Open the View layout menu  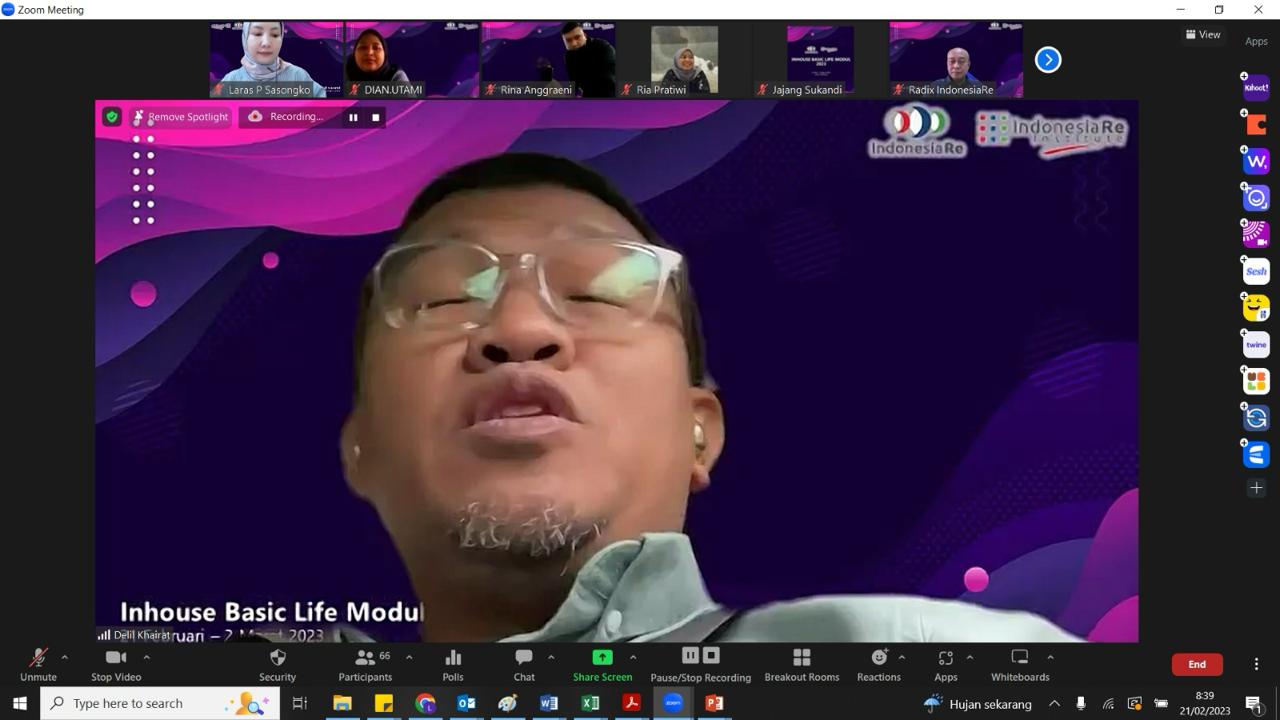pyautogui.click(x=1203, y=34)
